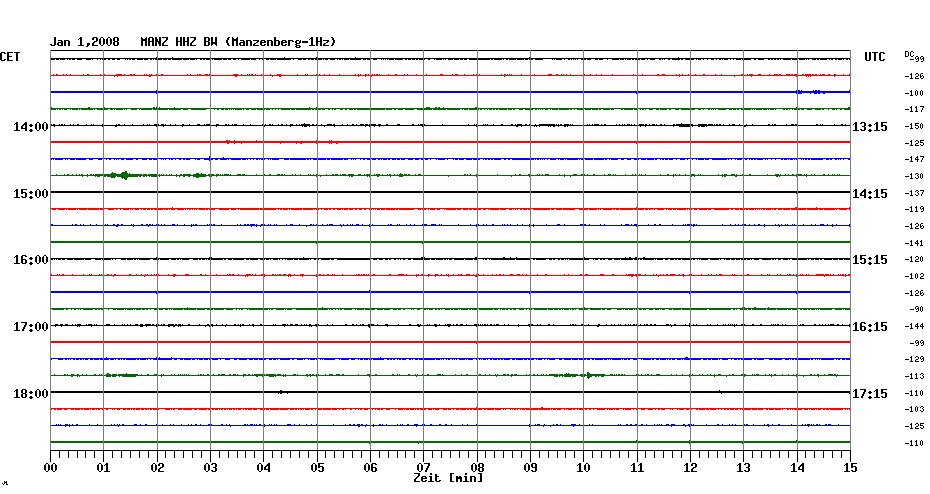Click the large green burst near minute 01

coord(122,175)
